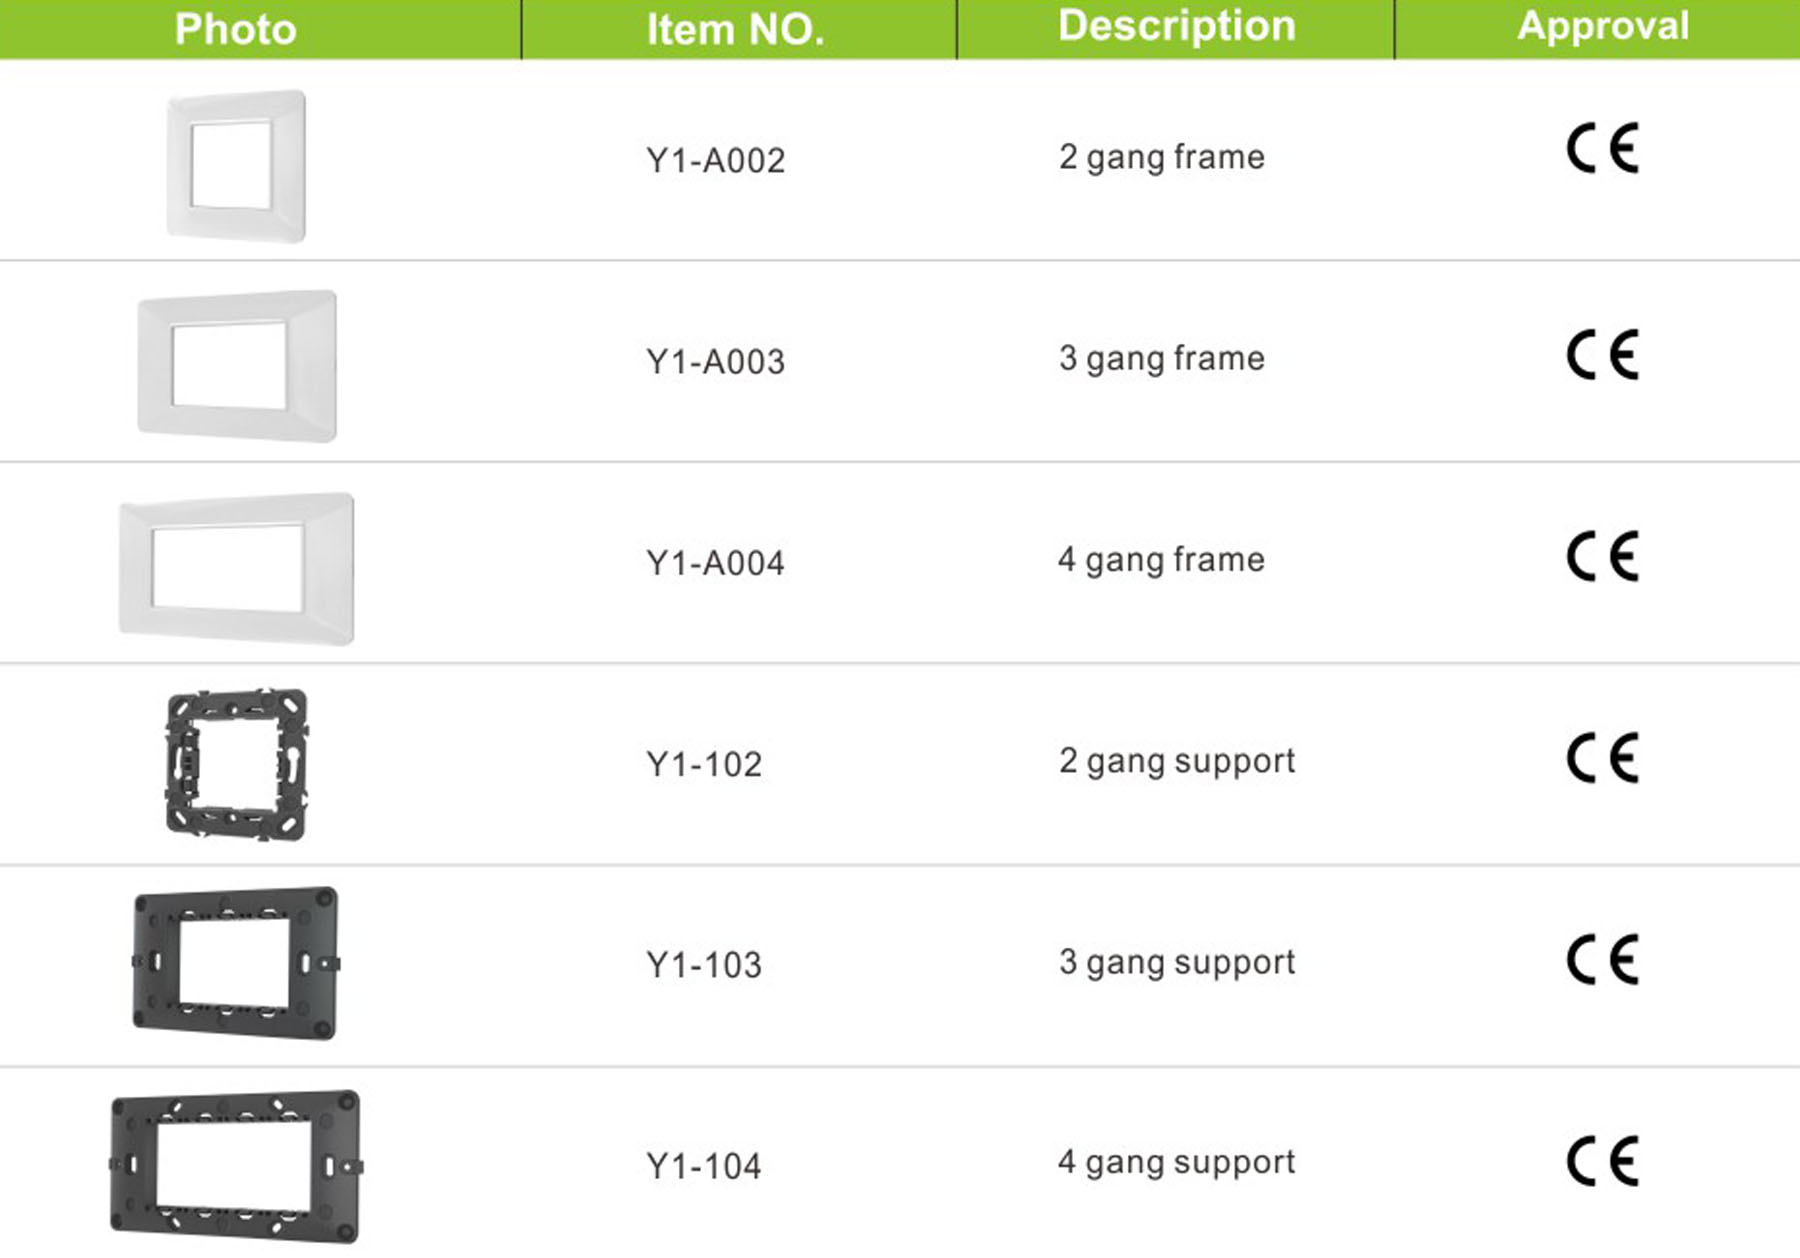
Task: Click the 3 gang frame description
Action: point(1162,359)
